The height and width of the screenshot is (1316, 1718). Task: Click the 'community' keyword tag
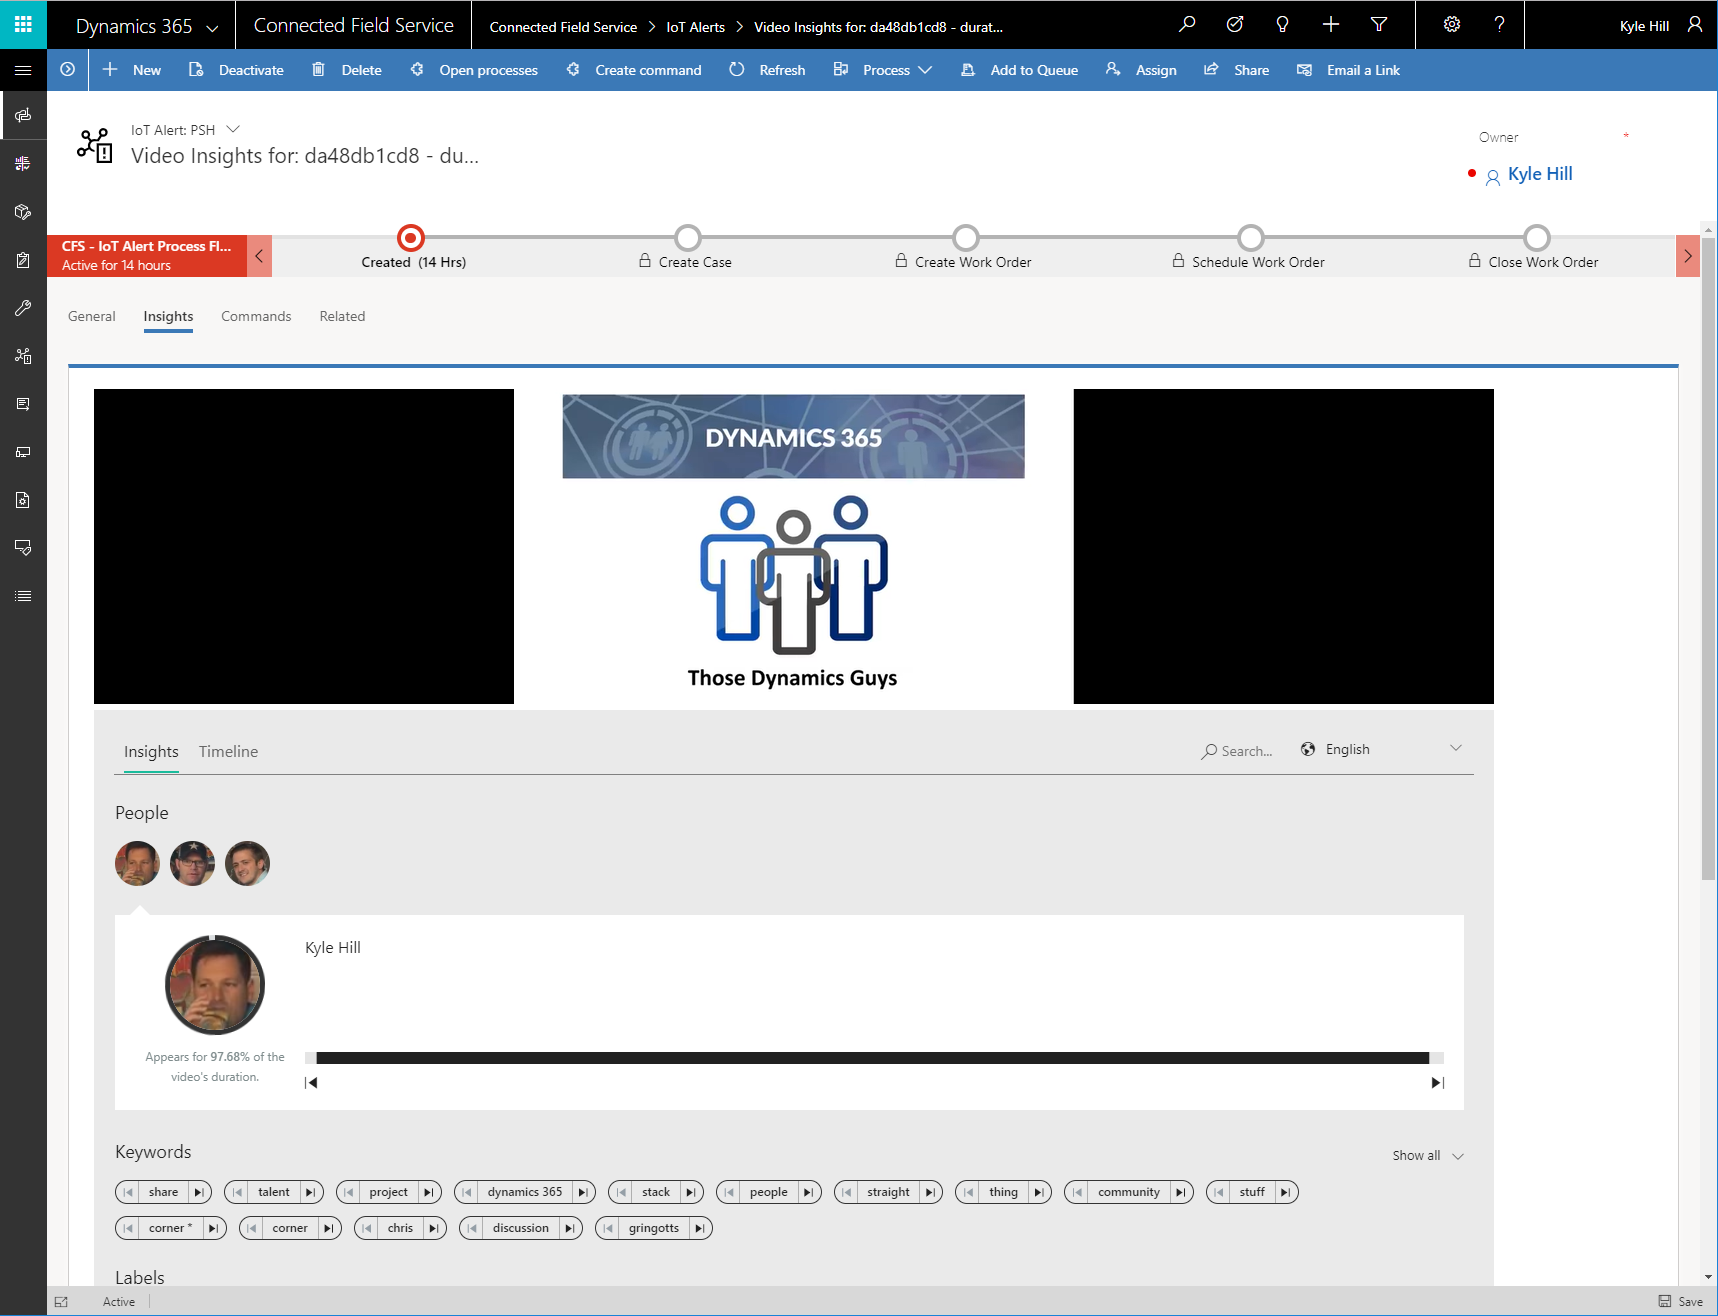click(x=1129, y=1192)
